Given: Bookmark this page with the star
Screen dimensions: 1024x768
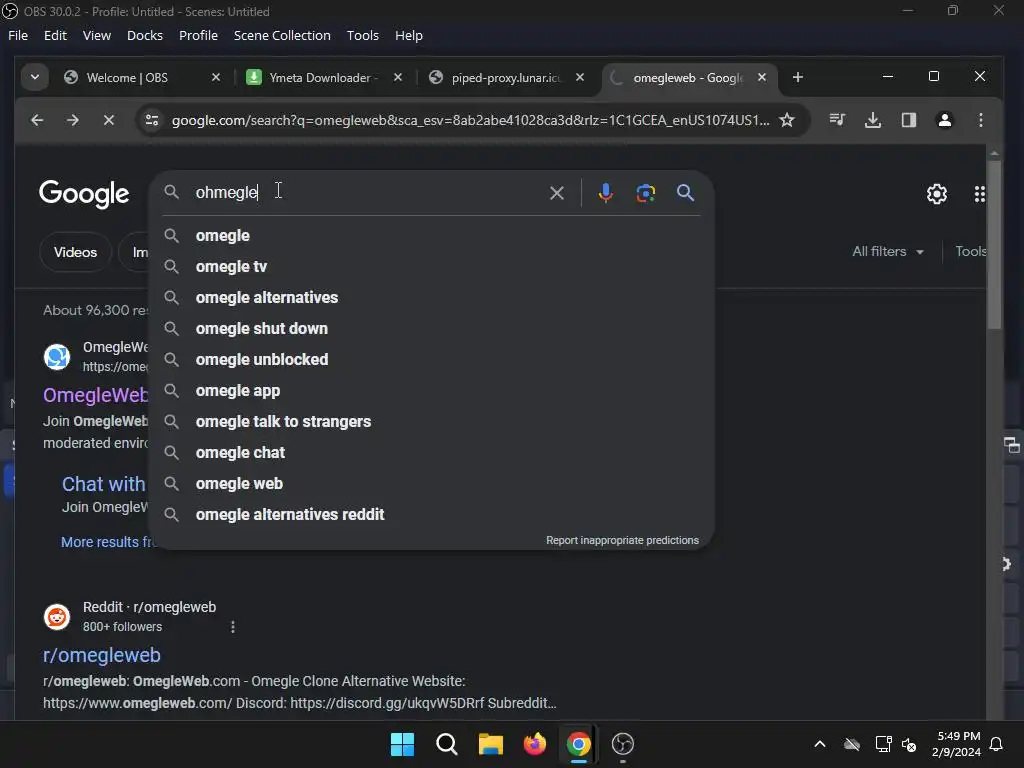Looking at the screenshot, I should 787,120.
